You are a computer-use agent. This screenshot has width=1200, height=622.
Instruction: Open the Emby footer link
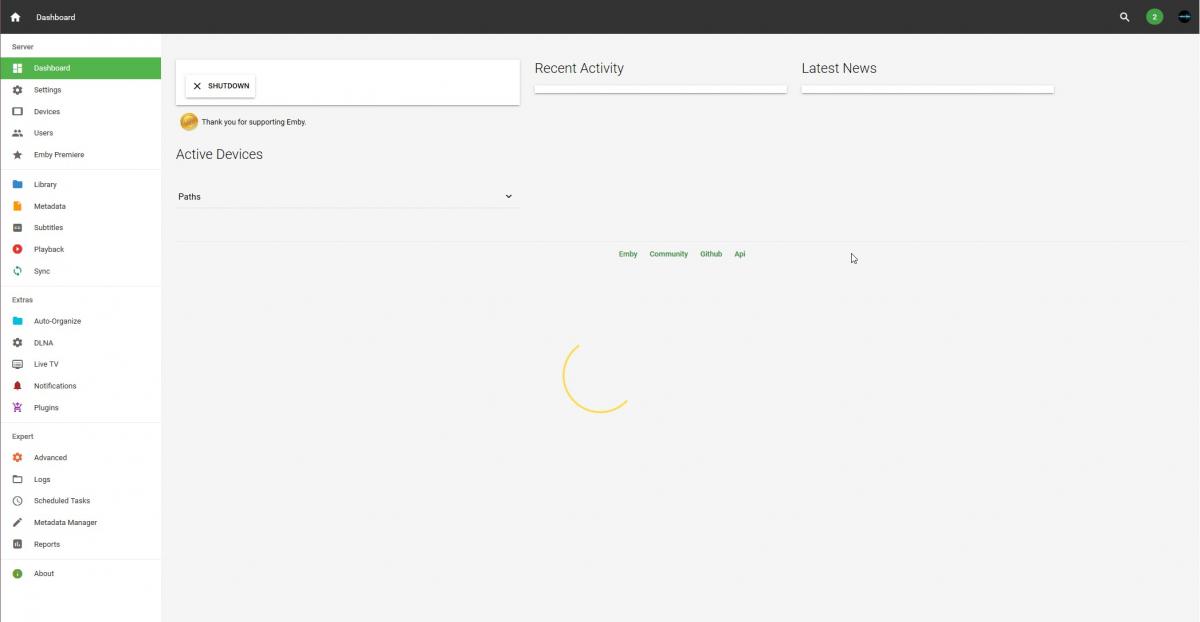(628, 254)
